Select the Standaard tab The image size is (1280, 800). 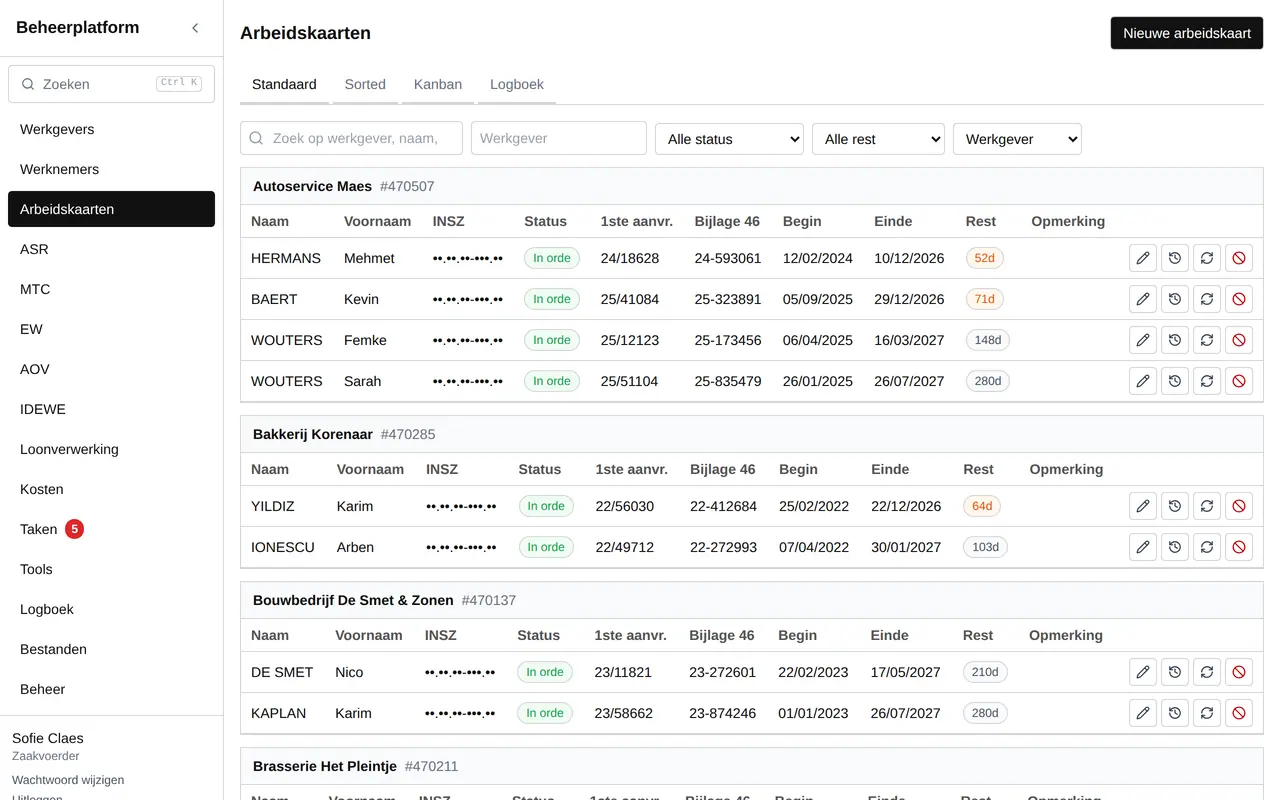[x=284, y=85]
